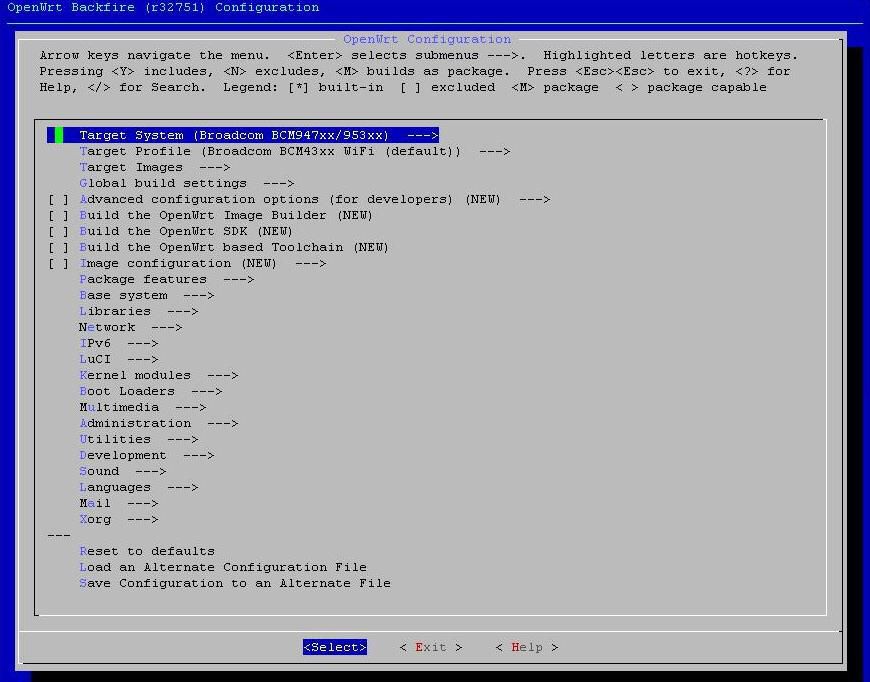870x682 pixels.
Task: Choose Reset to defaults
Action: 146,552
